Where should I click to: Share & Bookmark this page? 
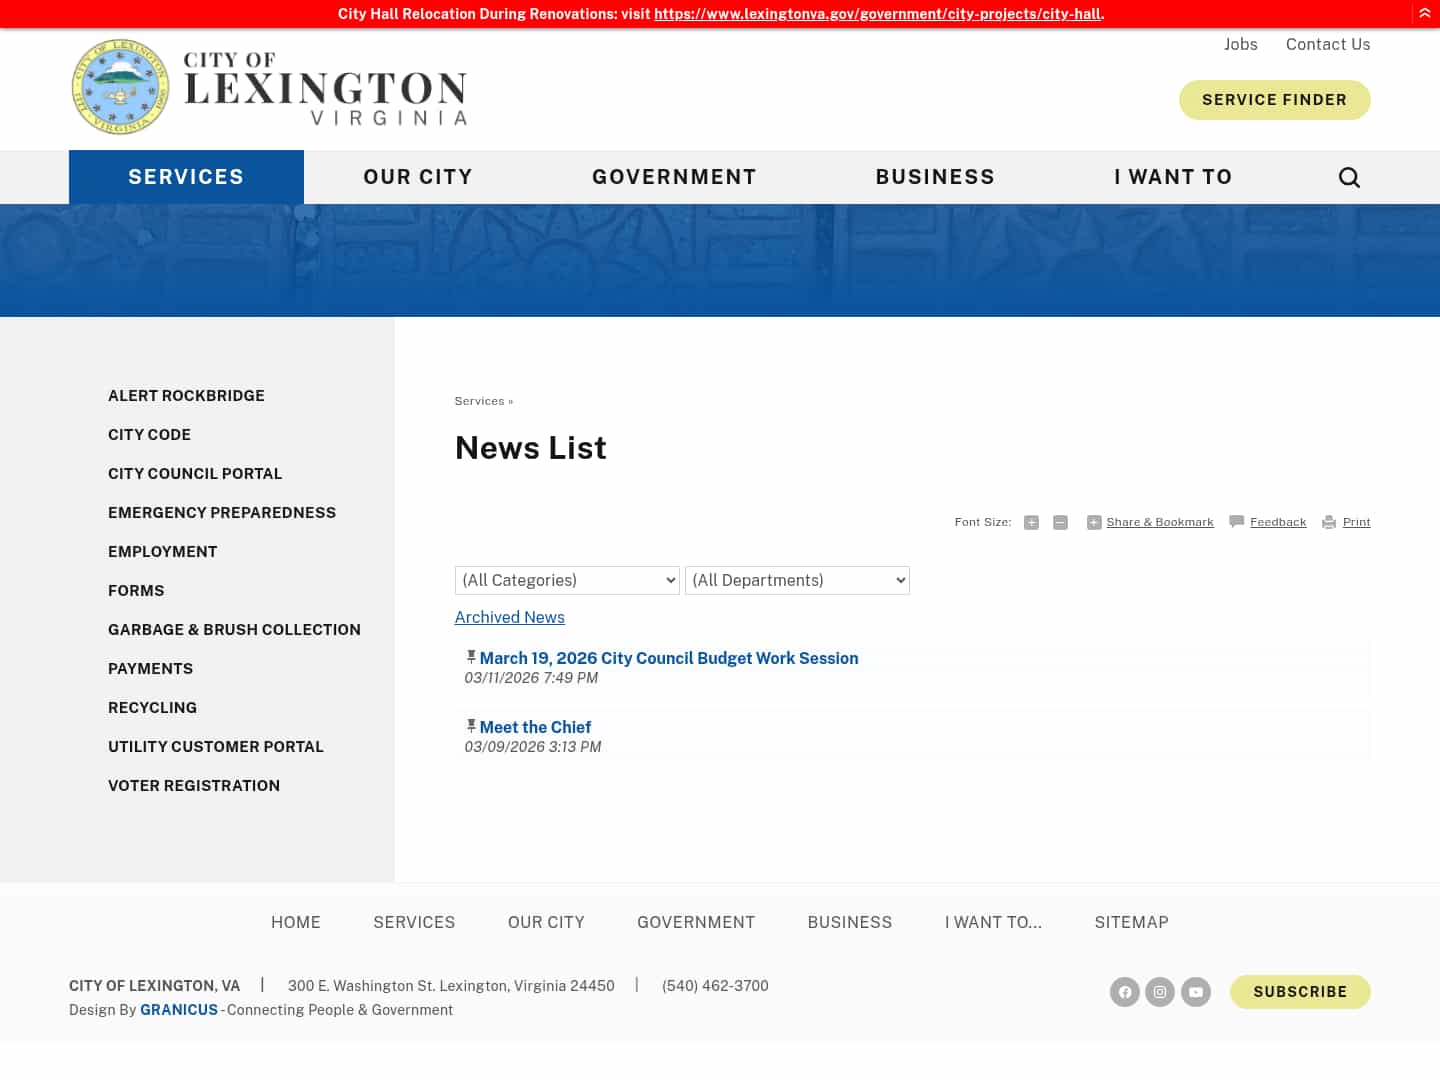pyautogui.click(x=1159, y=521)
